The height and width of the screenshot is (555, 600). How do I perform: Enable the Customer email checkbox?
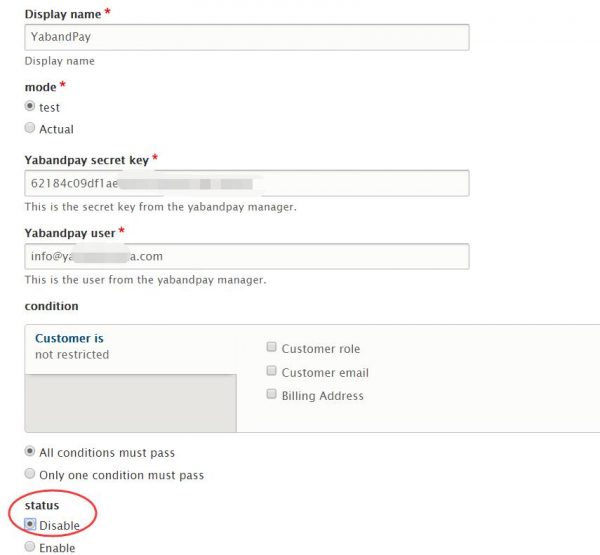271,372
